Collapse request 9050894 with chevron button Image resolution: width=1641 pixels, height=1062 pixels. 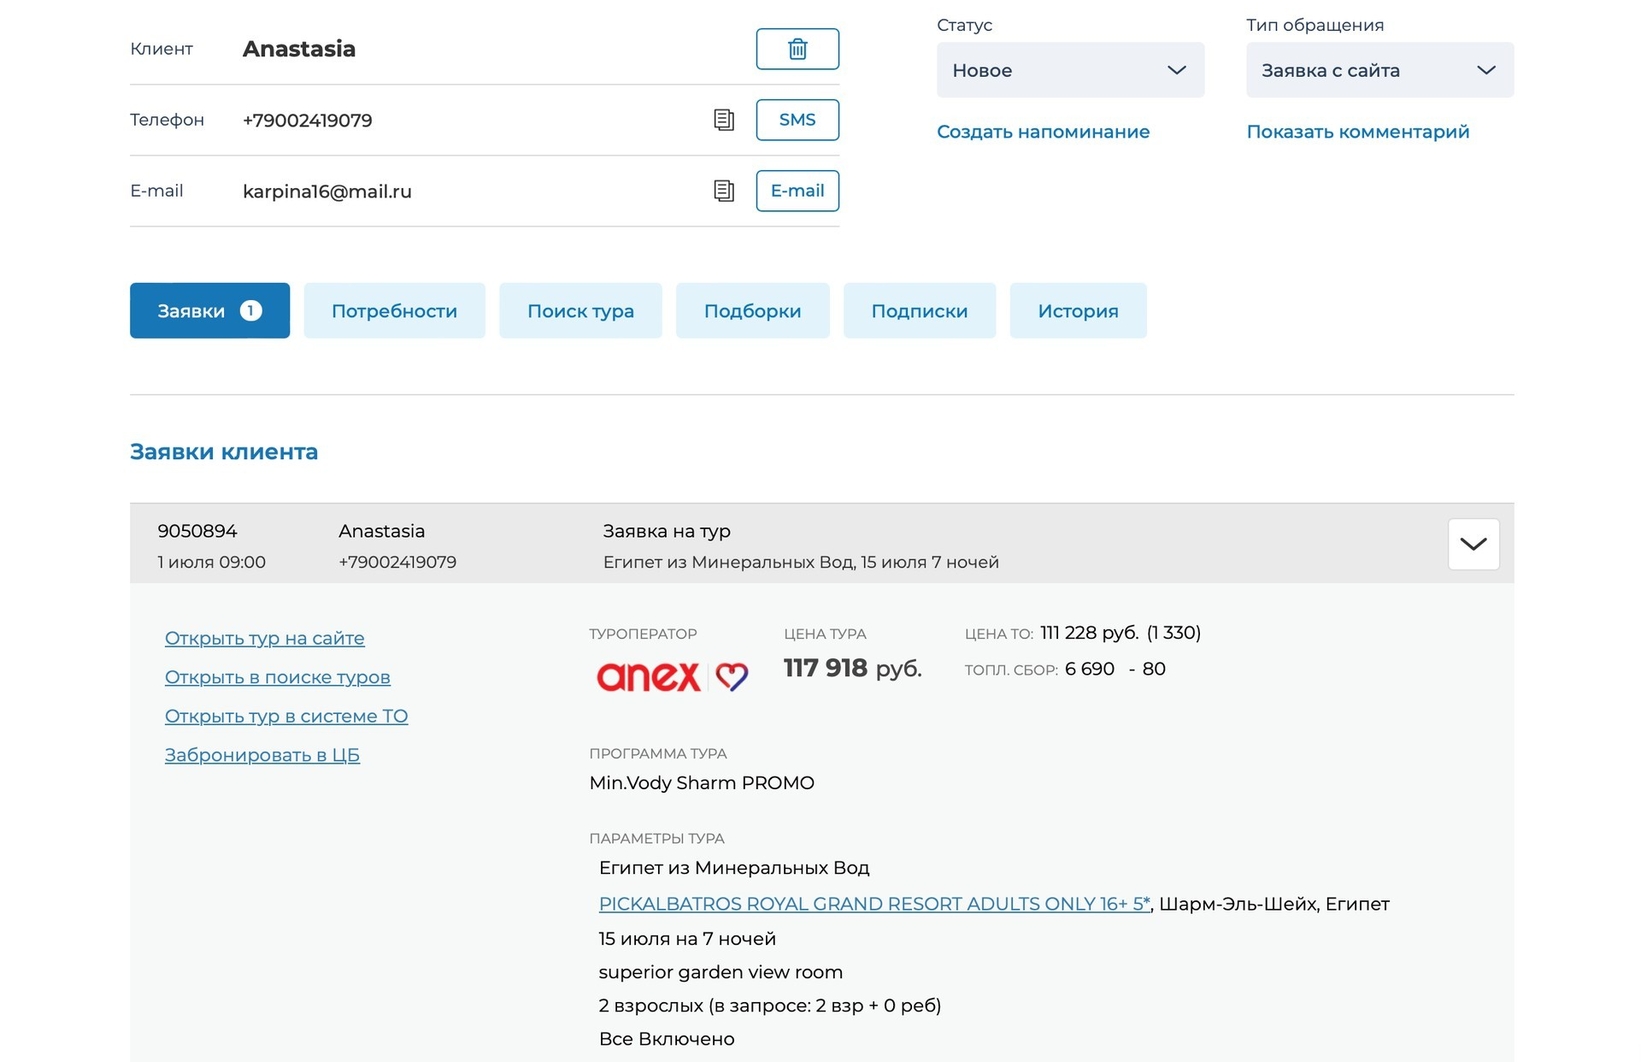(1472, 544)
